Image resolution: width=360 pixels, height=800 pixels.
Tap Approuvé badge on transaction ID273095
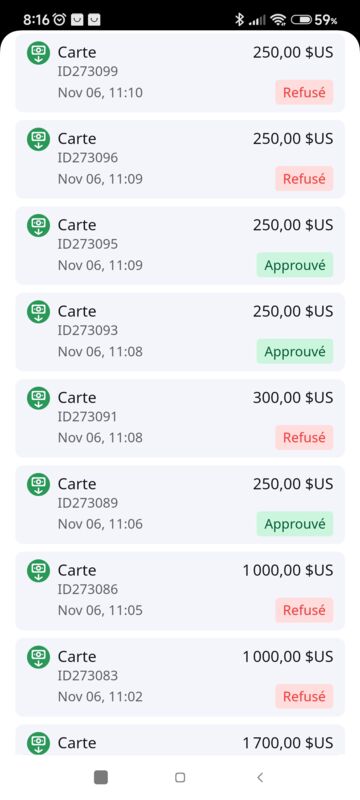coord(295,265)
